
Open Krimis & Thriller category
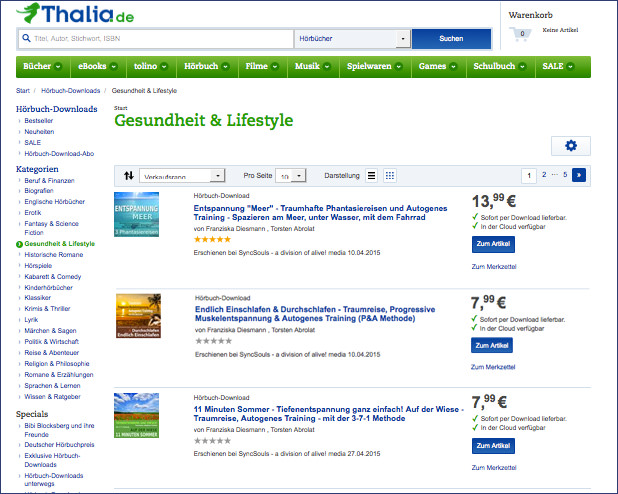[47, 309]
